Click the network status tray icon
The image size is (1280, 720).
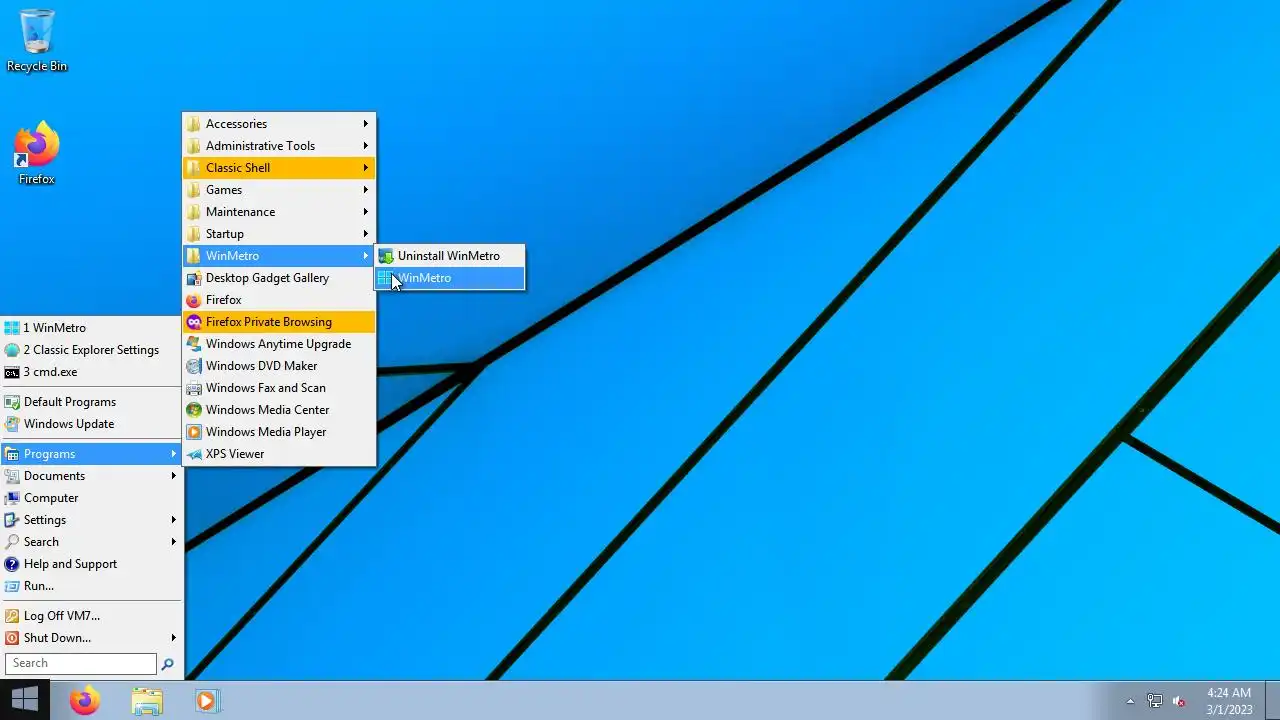[x=1155, y=701]
